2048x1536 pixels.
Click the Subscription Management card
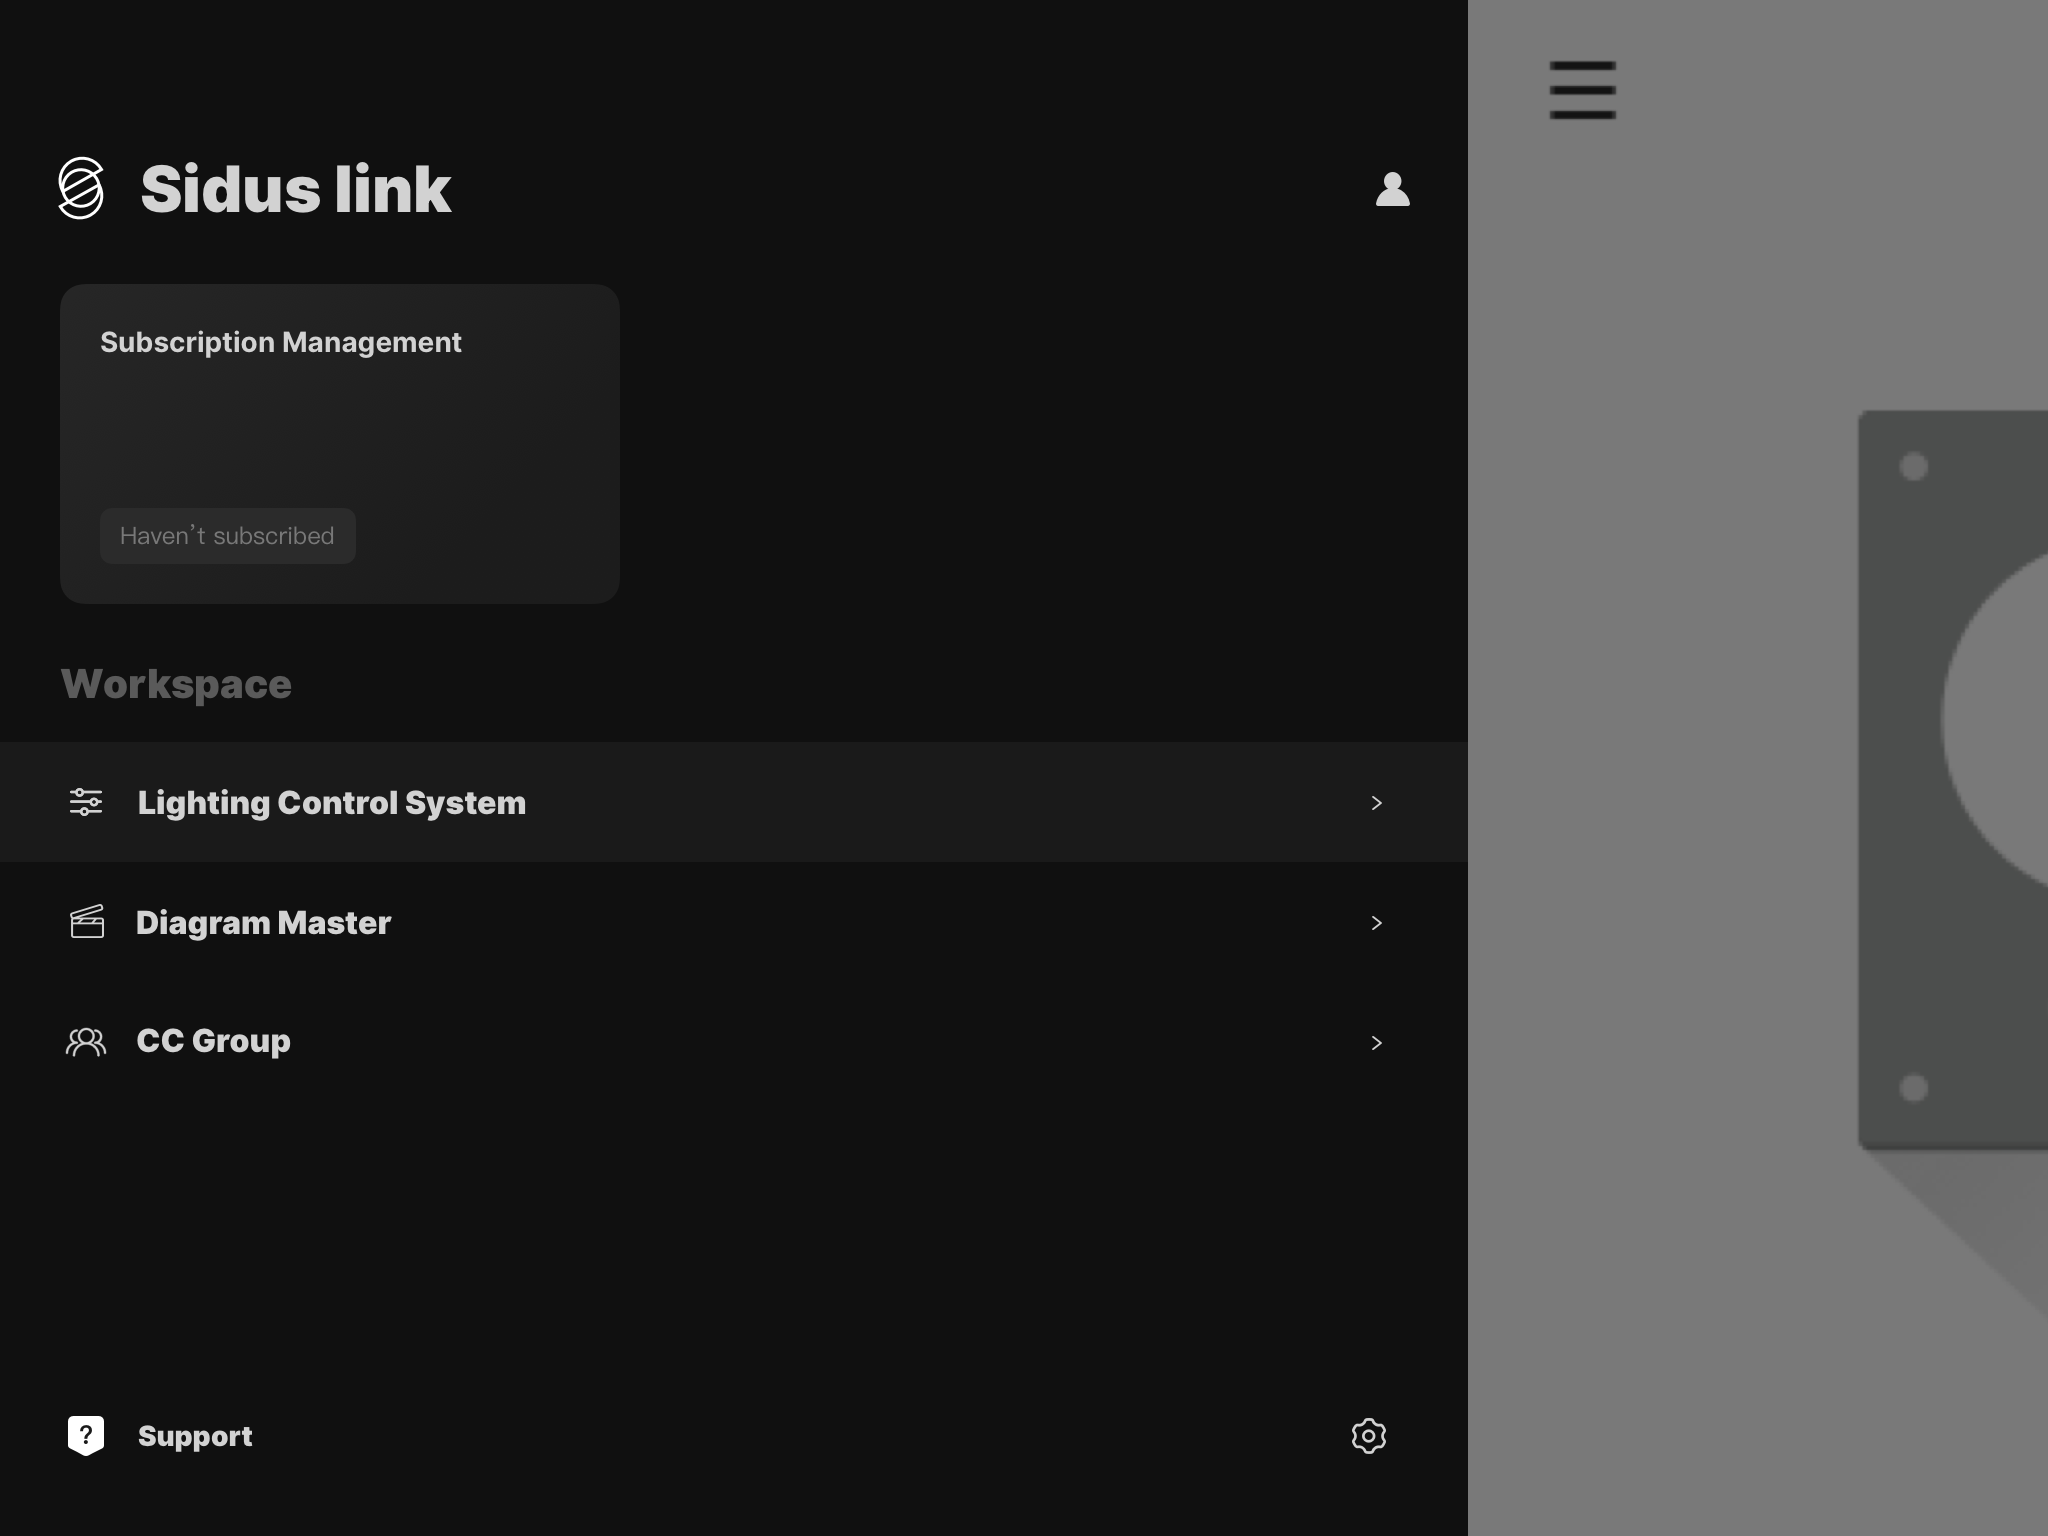tap(340, 444)
